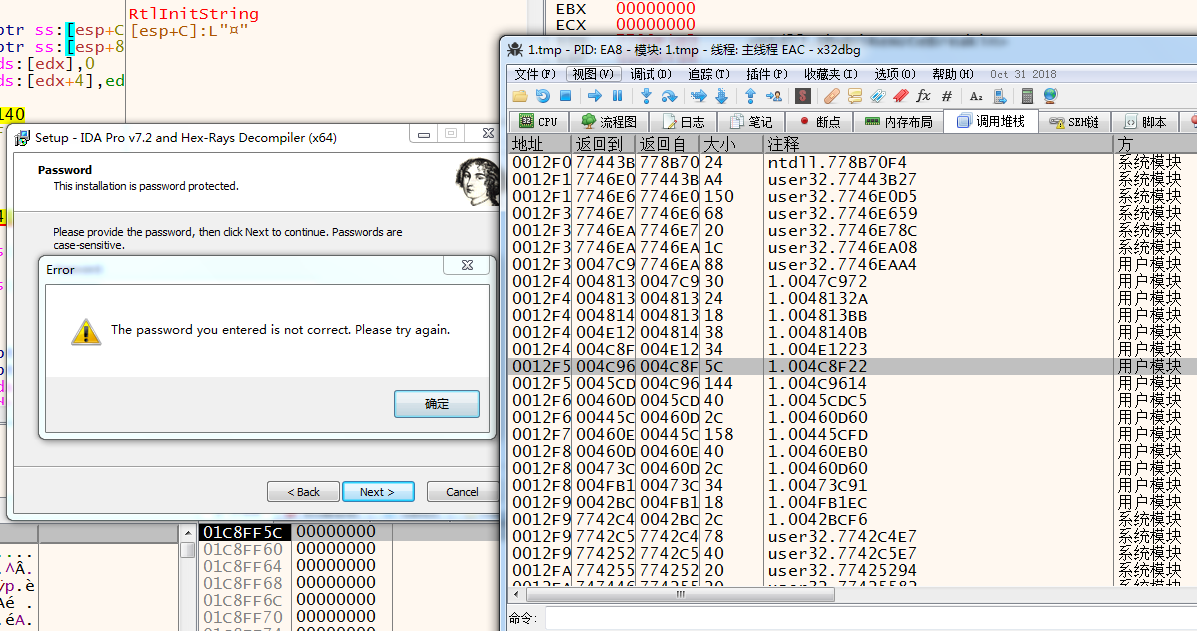Click the Stop debugging square icon

[566, 96]
